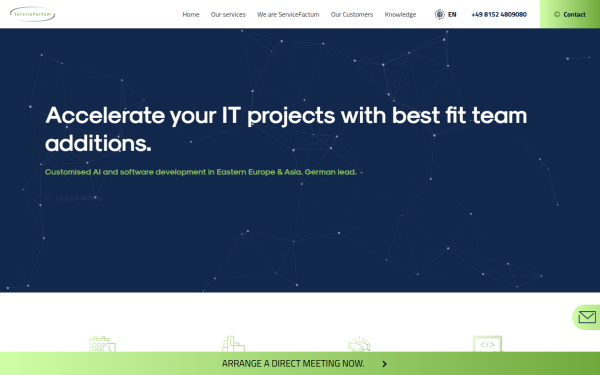Go to Our Customers page
The image size is (600, 375).
[352, 15]
